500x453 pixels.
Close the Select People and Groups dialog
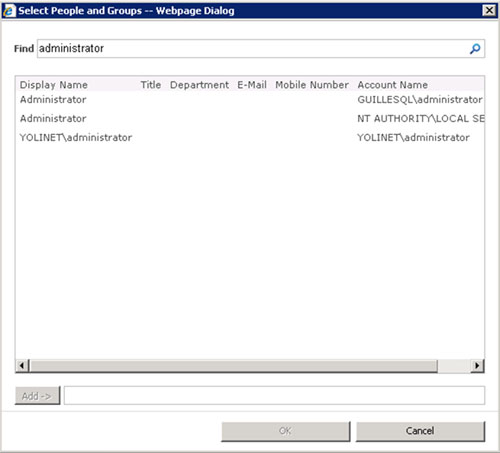(x=489, y=11)
